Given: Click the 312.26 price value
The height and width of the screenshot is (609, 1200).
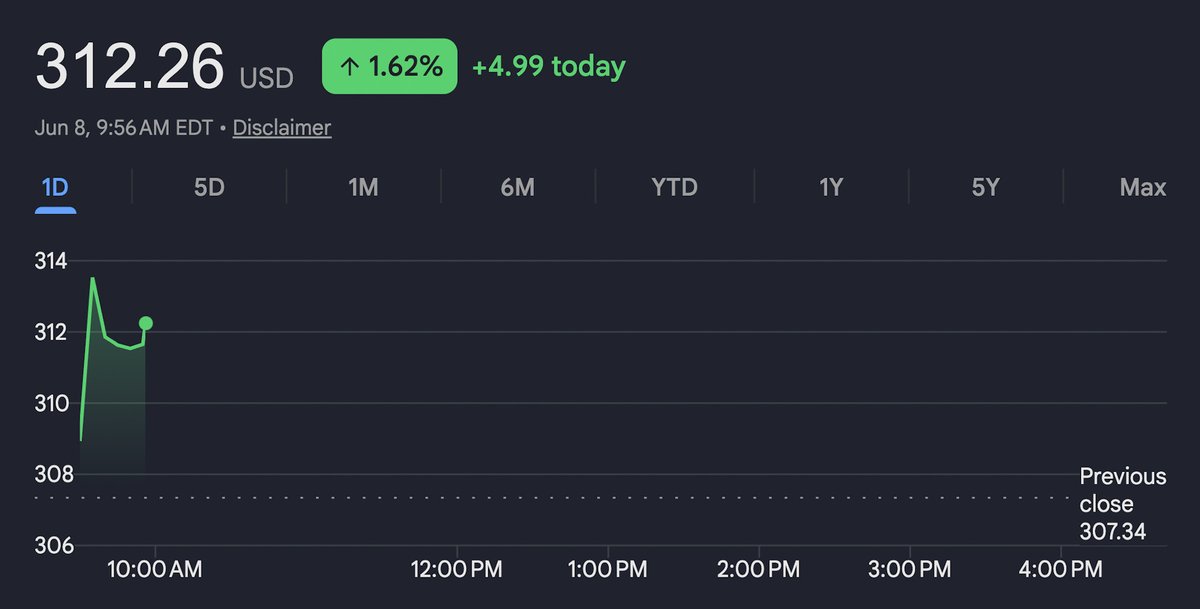Looking at the screenshot, I should (130, 67).
